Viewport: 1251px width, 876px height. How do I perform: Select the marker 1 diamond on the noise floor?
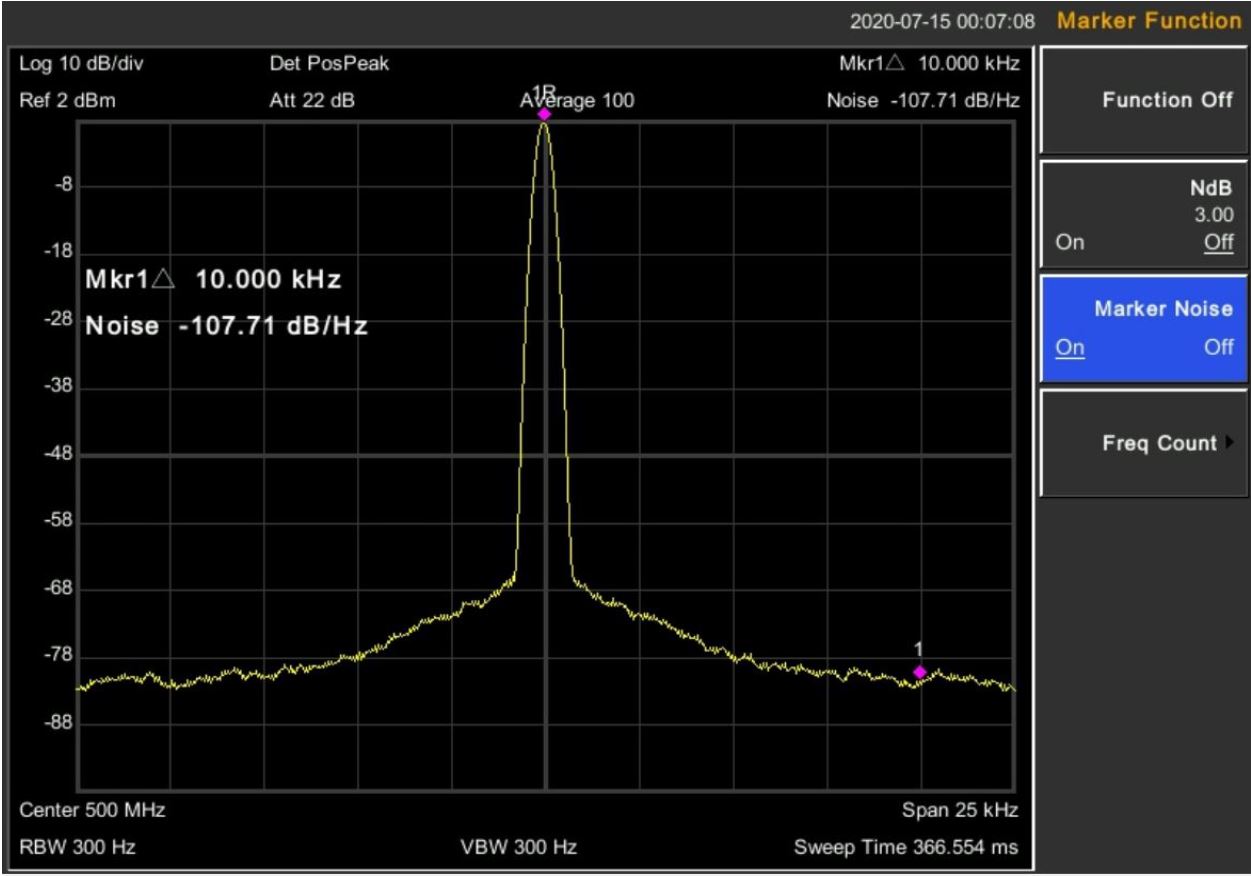point(920,671)
